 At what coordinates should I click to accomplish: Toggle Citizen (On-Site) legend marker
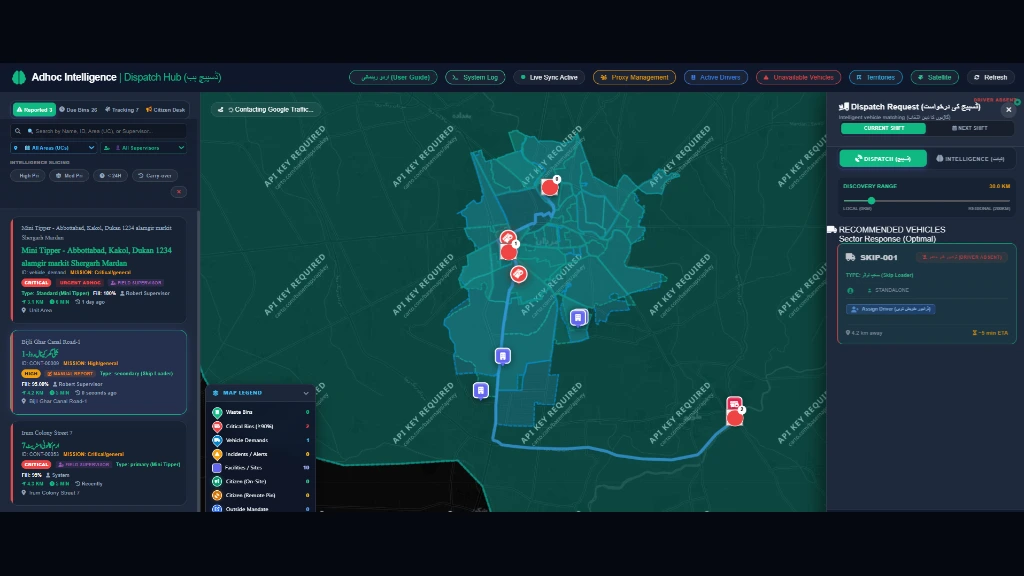click(217, 481)
